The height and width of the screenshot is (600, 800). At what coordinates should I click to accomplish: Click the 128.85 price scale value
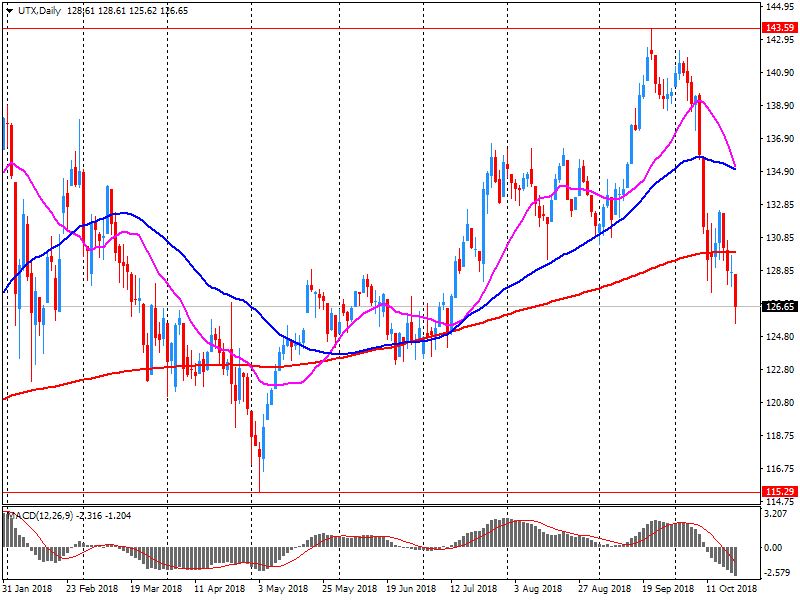coord(780,271)
